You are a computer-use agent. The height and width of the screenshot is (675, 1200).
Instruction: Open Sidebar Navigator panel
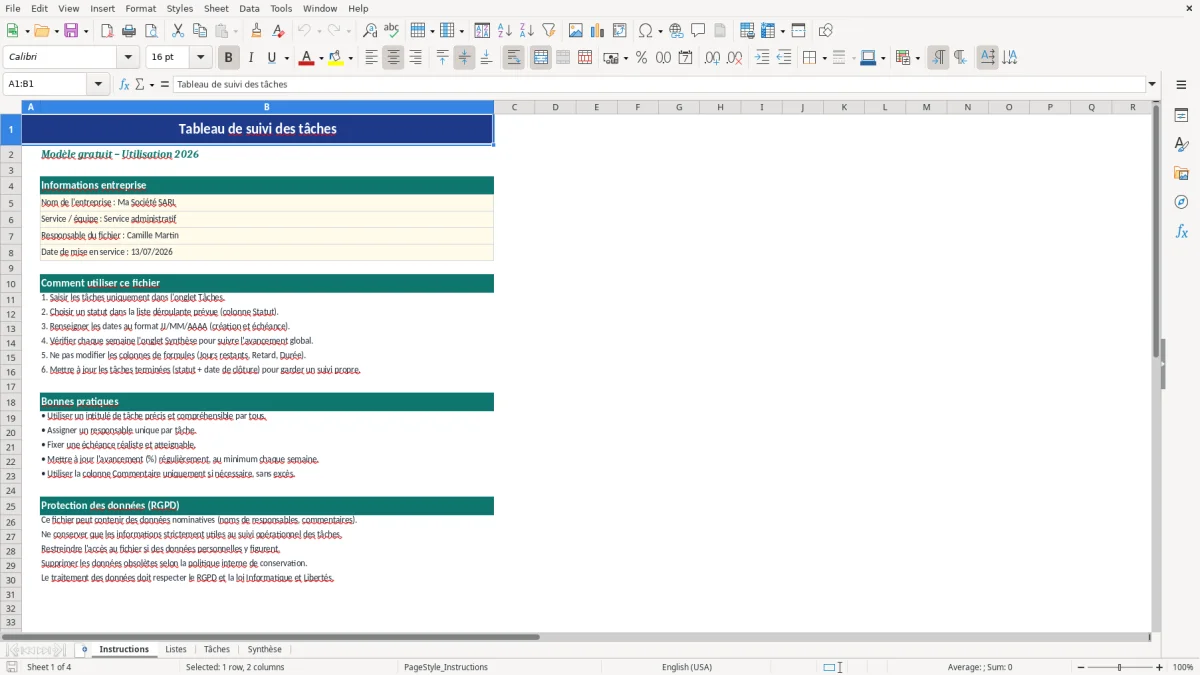tap(1182, 203)
